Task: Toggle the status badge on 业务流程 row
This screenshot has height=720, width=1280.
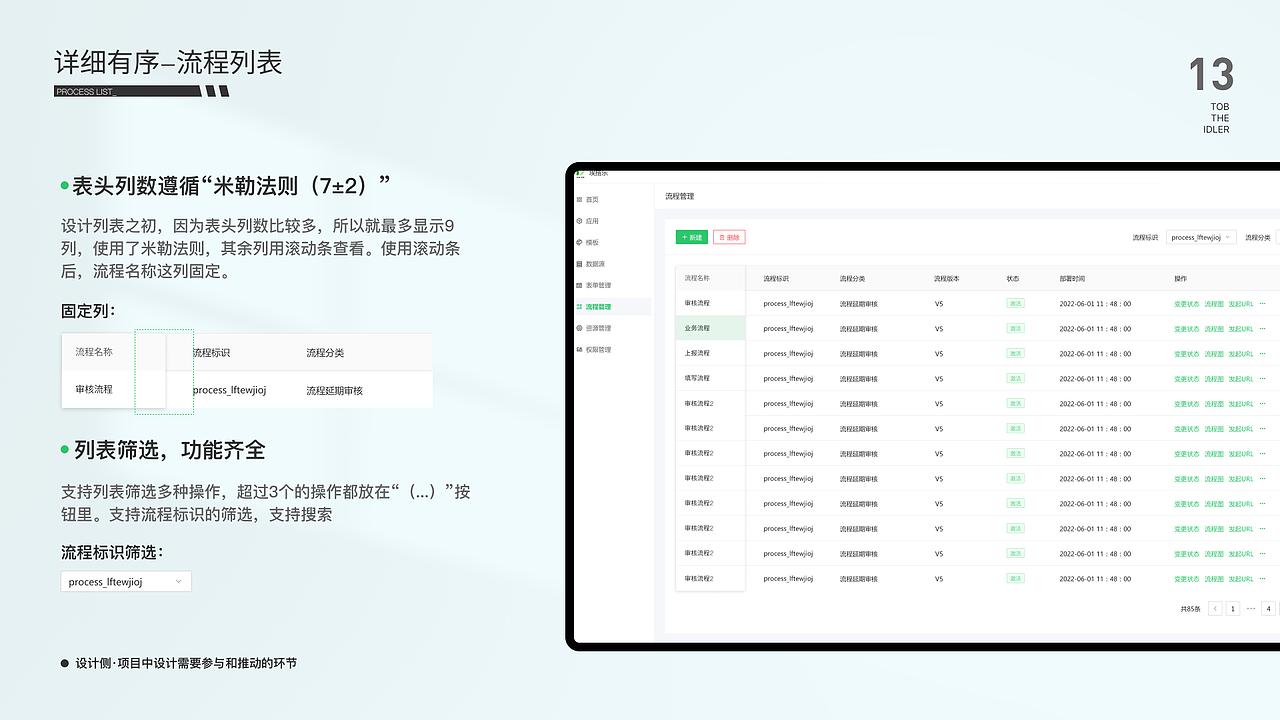Action: 1014,328
